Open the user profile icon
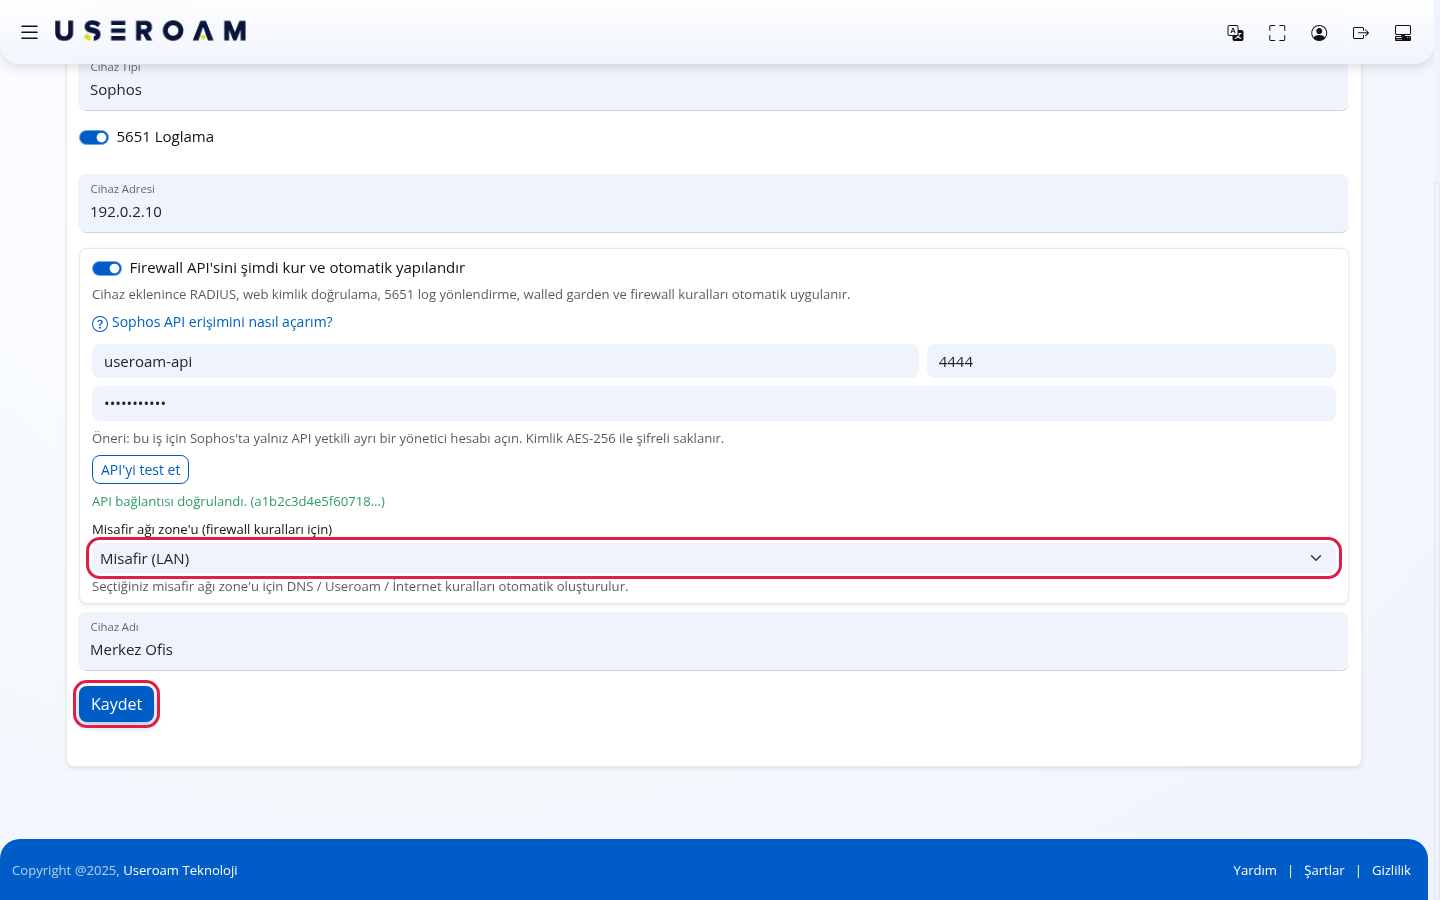This screenshot has height=900, width=1440. 1319,33
